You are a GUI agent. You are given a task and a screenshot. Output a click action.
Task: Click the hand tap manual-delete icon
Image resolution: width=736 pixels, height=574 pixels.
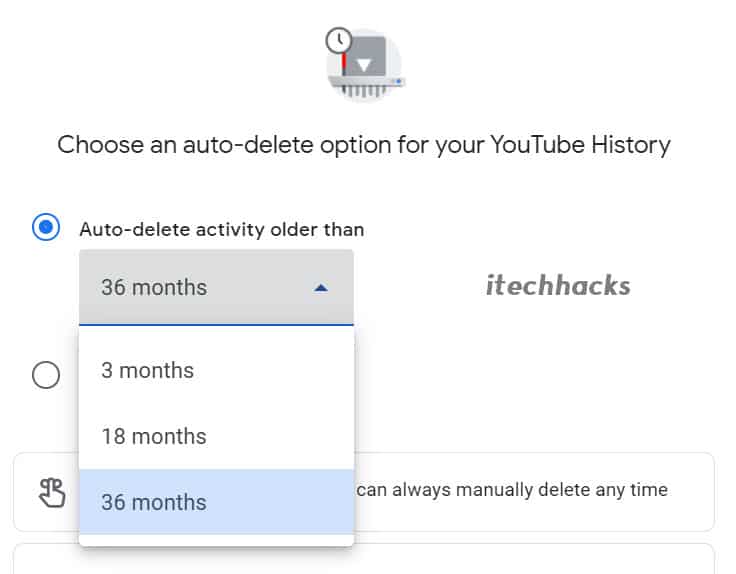click(52, 492)
